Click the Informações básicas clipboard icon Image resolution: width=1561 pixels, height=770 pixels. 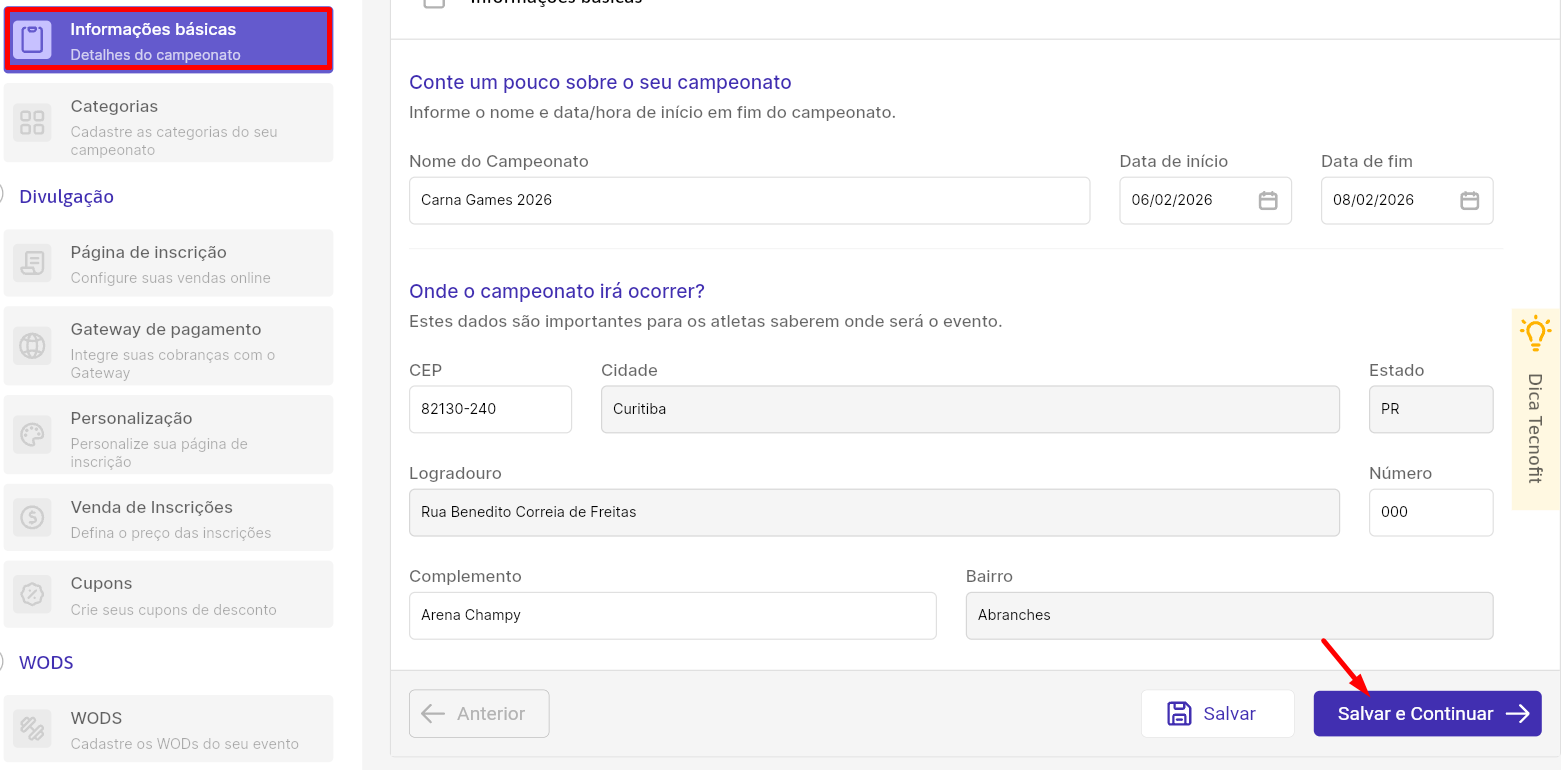[x=32, y=40]
